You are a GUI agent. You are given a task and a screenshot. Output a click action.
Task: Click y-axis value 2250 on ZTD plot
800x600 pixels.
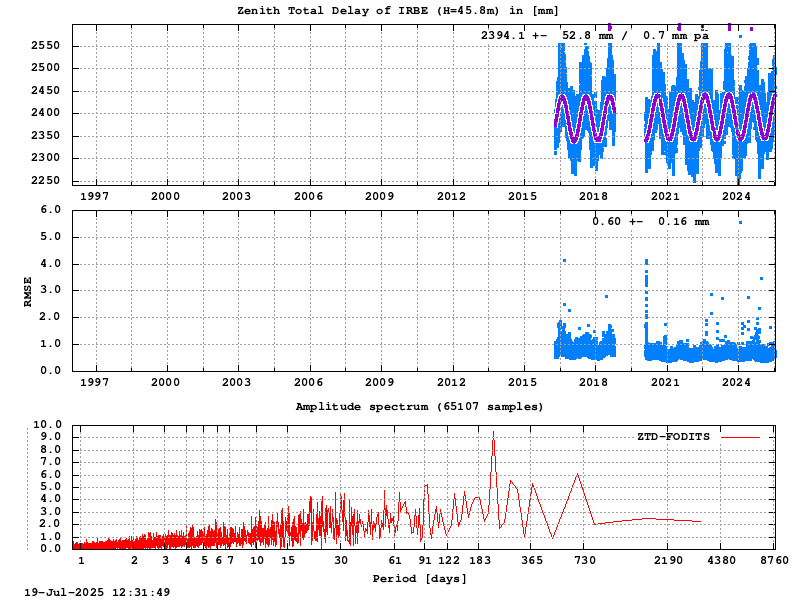(45, 180)
